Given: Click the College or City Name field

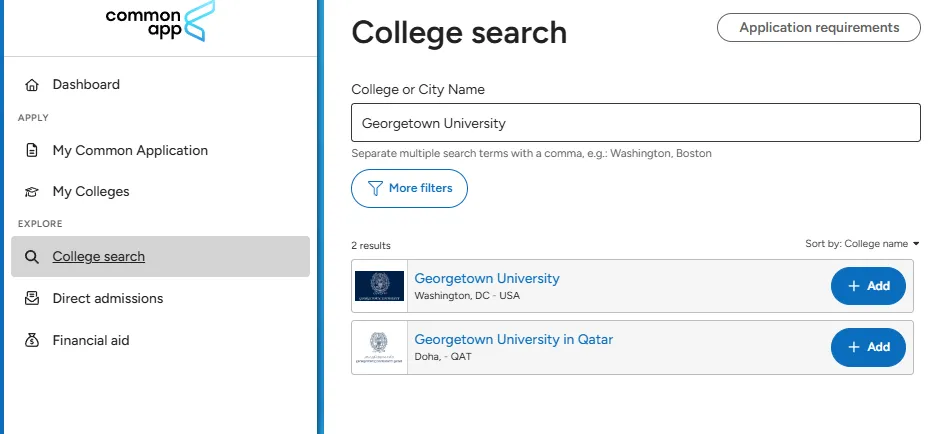Looking at the screenshot, I should coord(636,123).
